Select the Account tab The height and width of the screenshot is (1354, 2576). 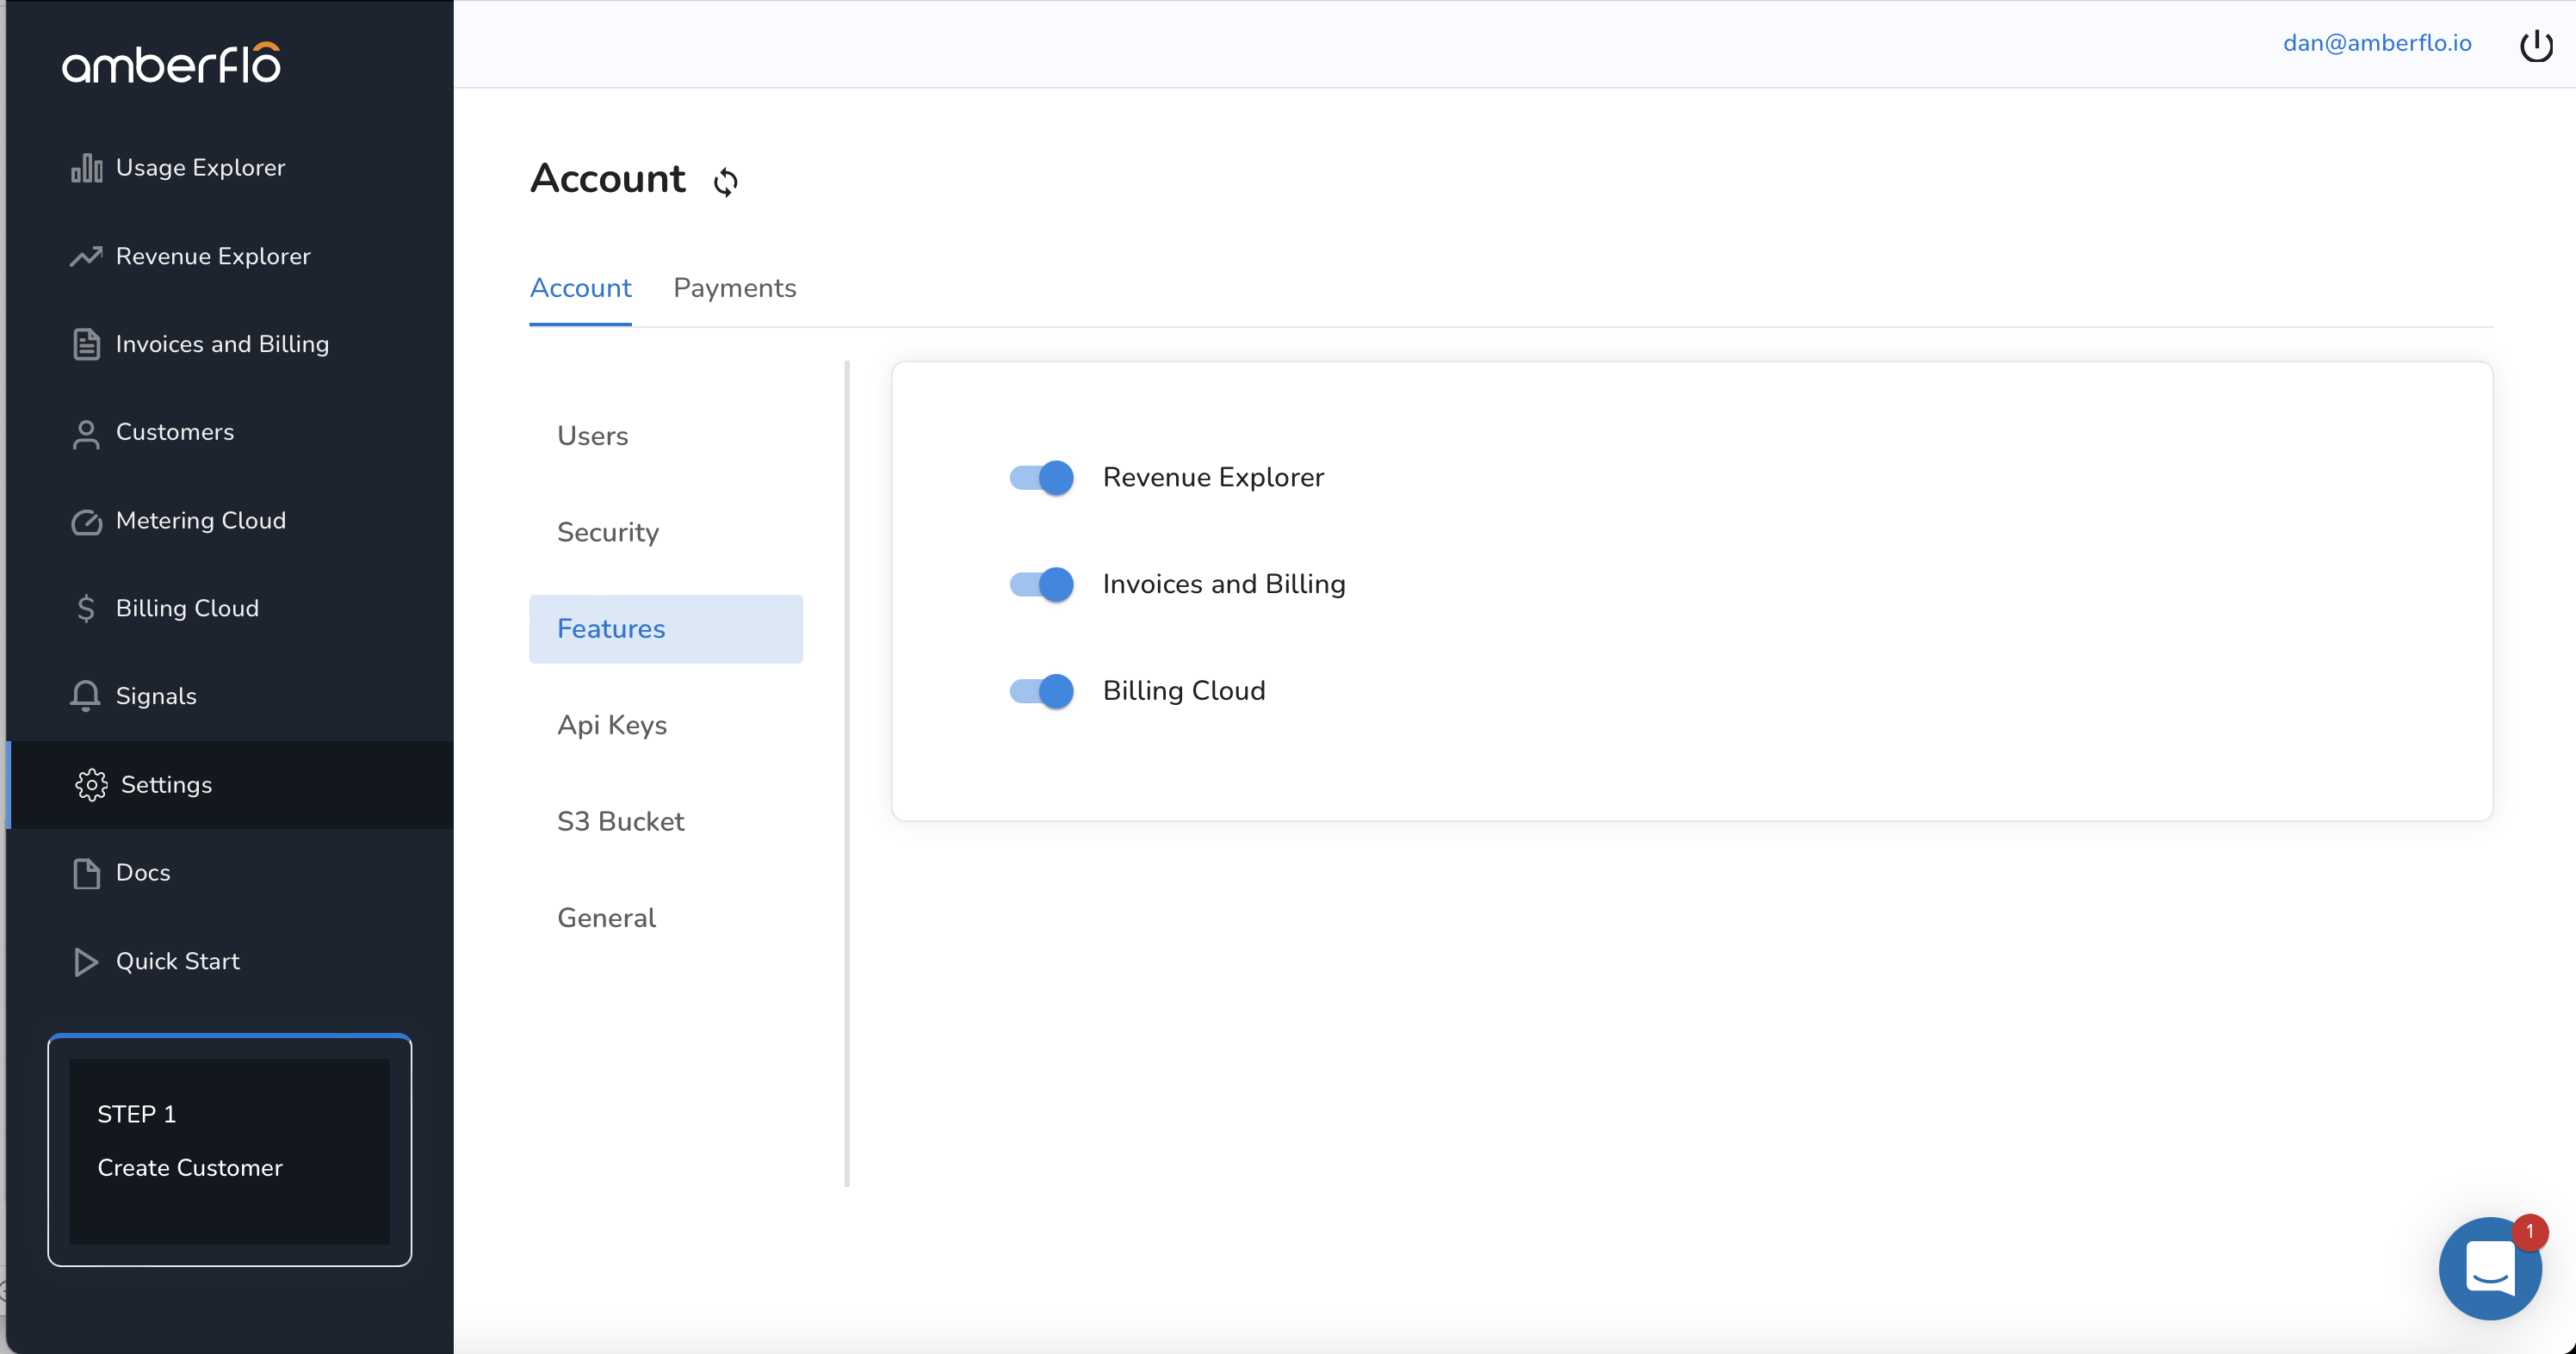point(580,288)
